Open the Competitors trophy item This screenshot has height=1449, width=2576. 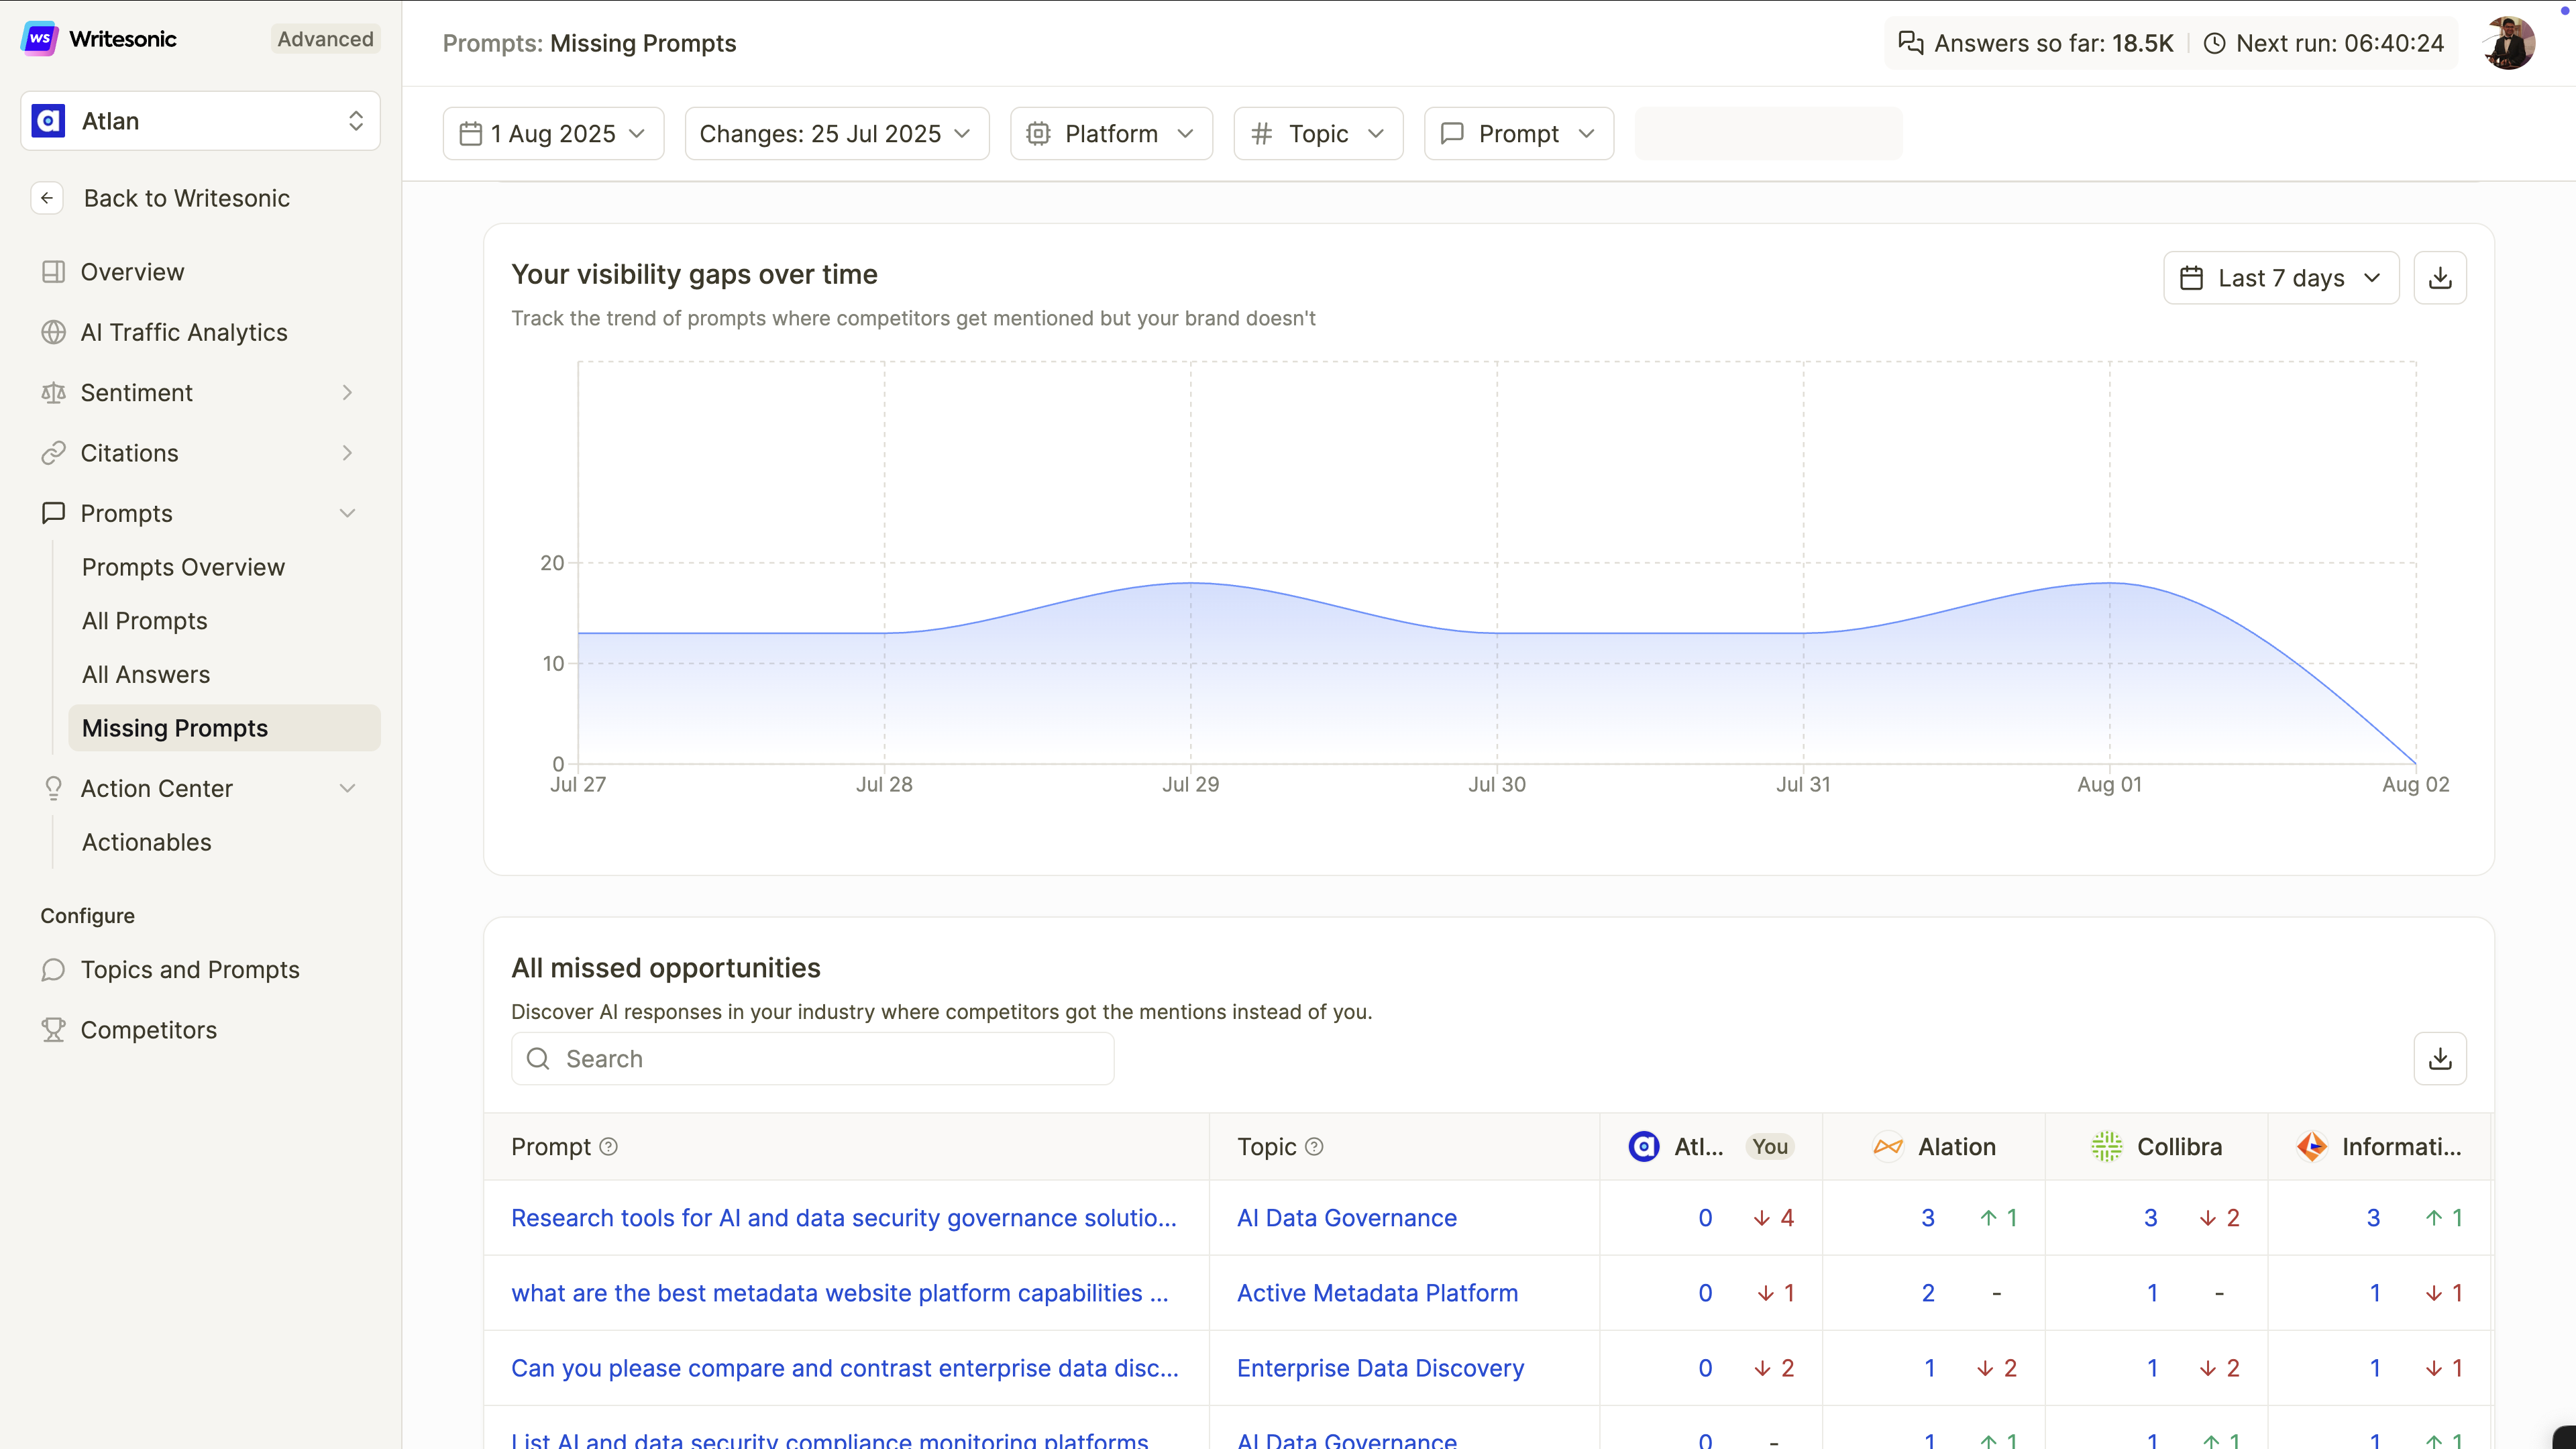[x=148, y=1030]
